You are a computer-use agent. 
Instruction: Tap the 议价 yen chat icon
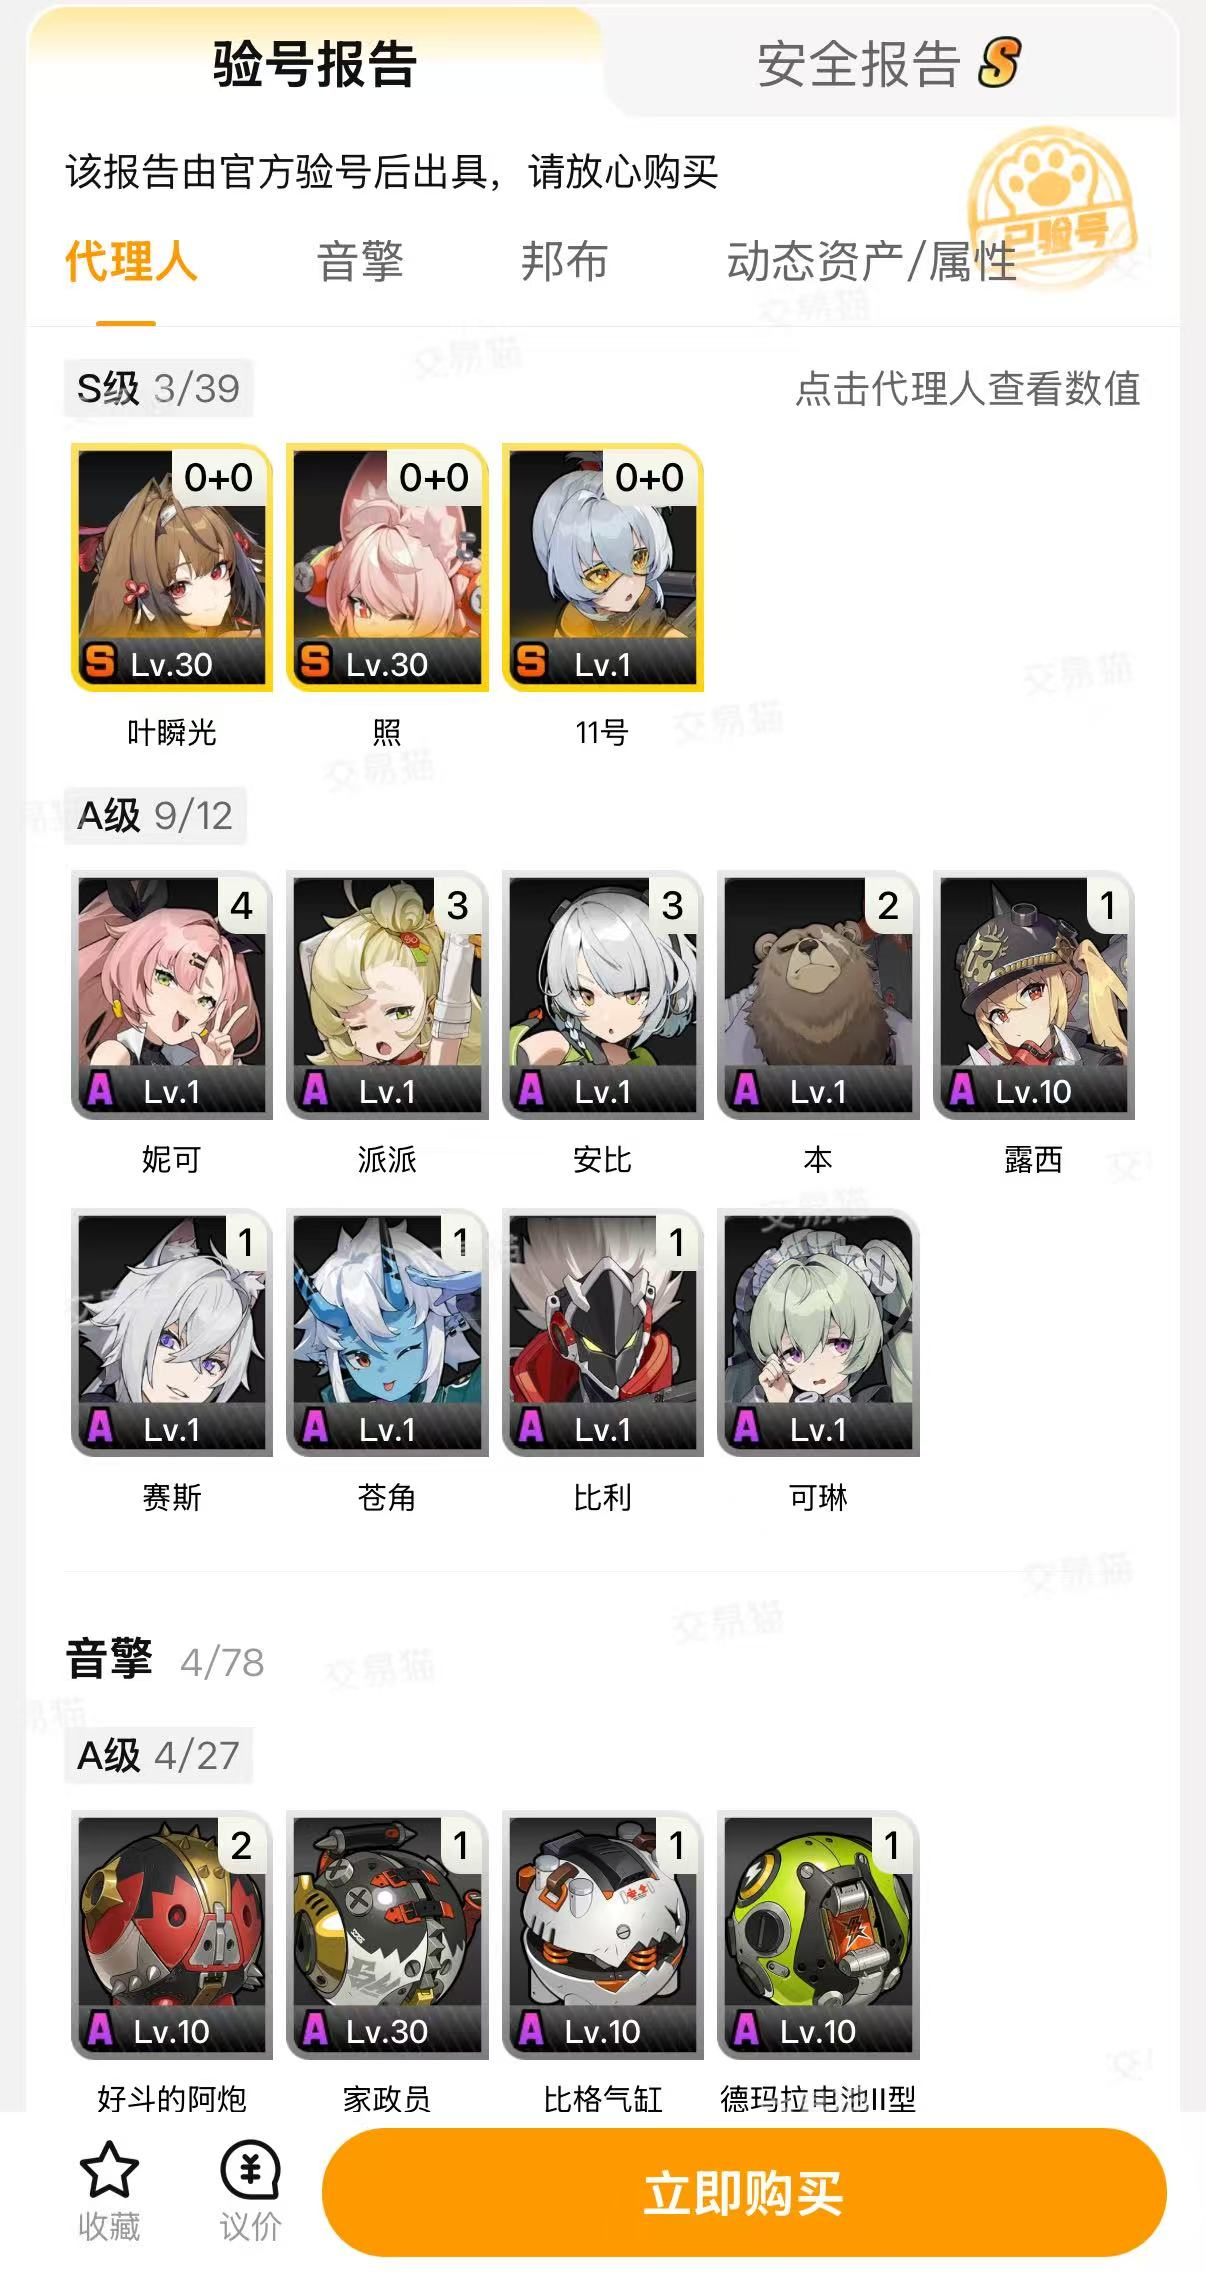[x=250, y=2170]
